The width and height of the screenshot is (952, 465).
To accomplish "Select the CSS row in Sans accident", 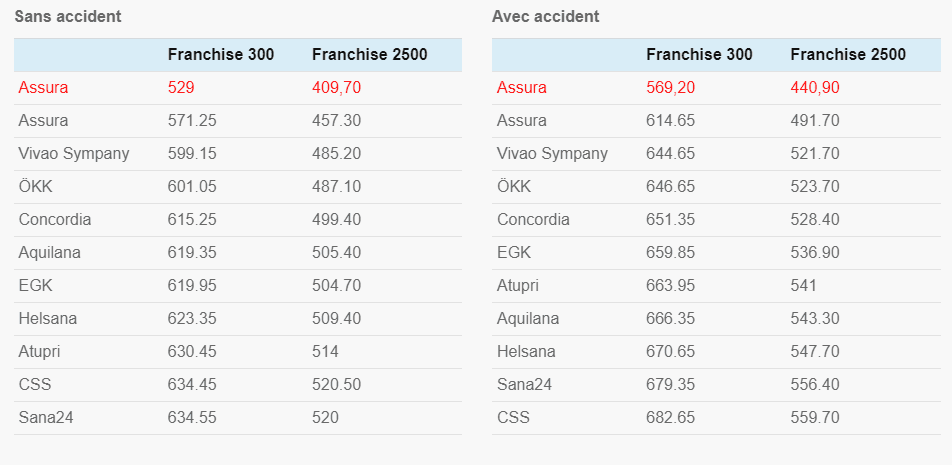I will 237,385.
